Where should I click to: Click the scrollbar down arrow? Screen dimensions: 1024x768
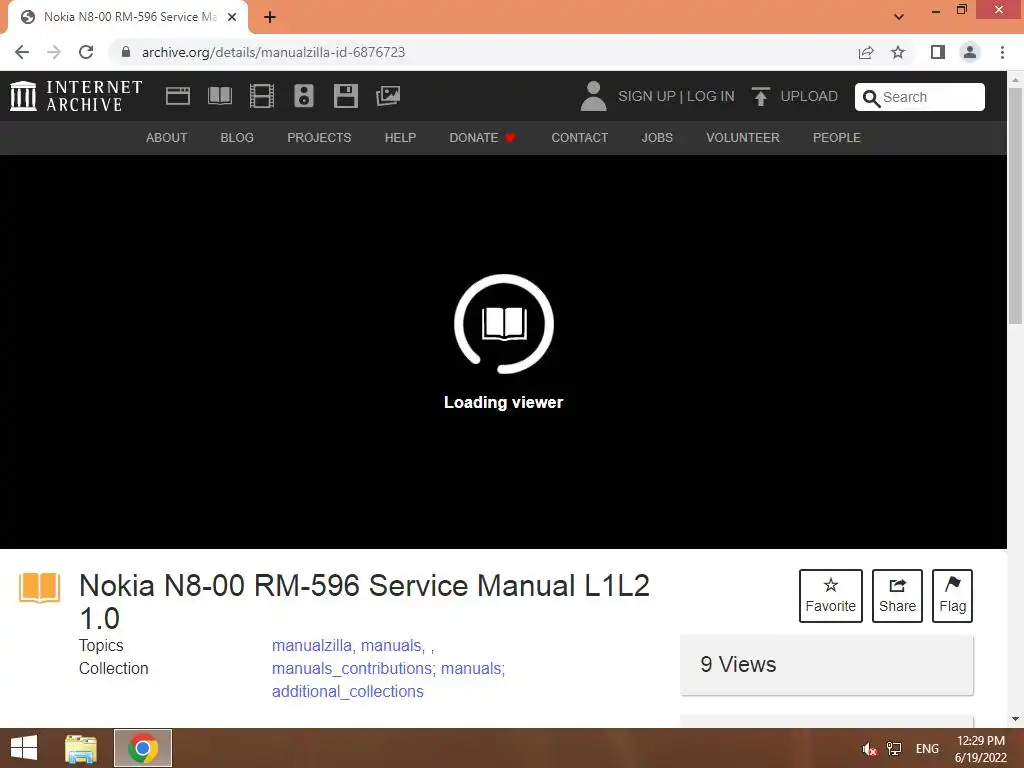[x=1015, y=719]
